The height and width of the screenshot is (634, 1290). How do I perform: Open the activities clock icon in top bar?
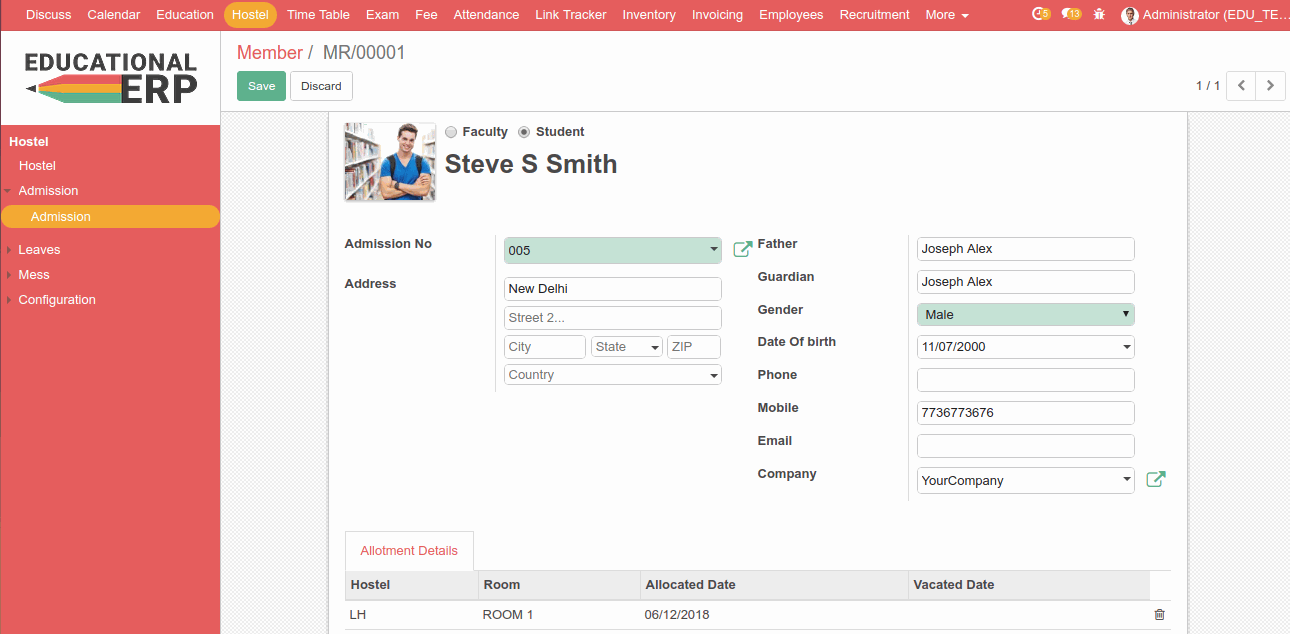[x=1041, y=14]
